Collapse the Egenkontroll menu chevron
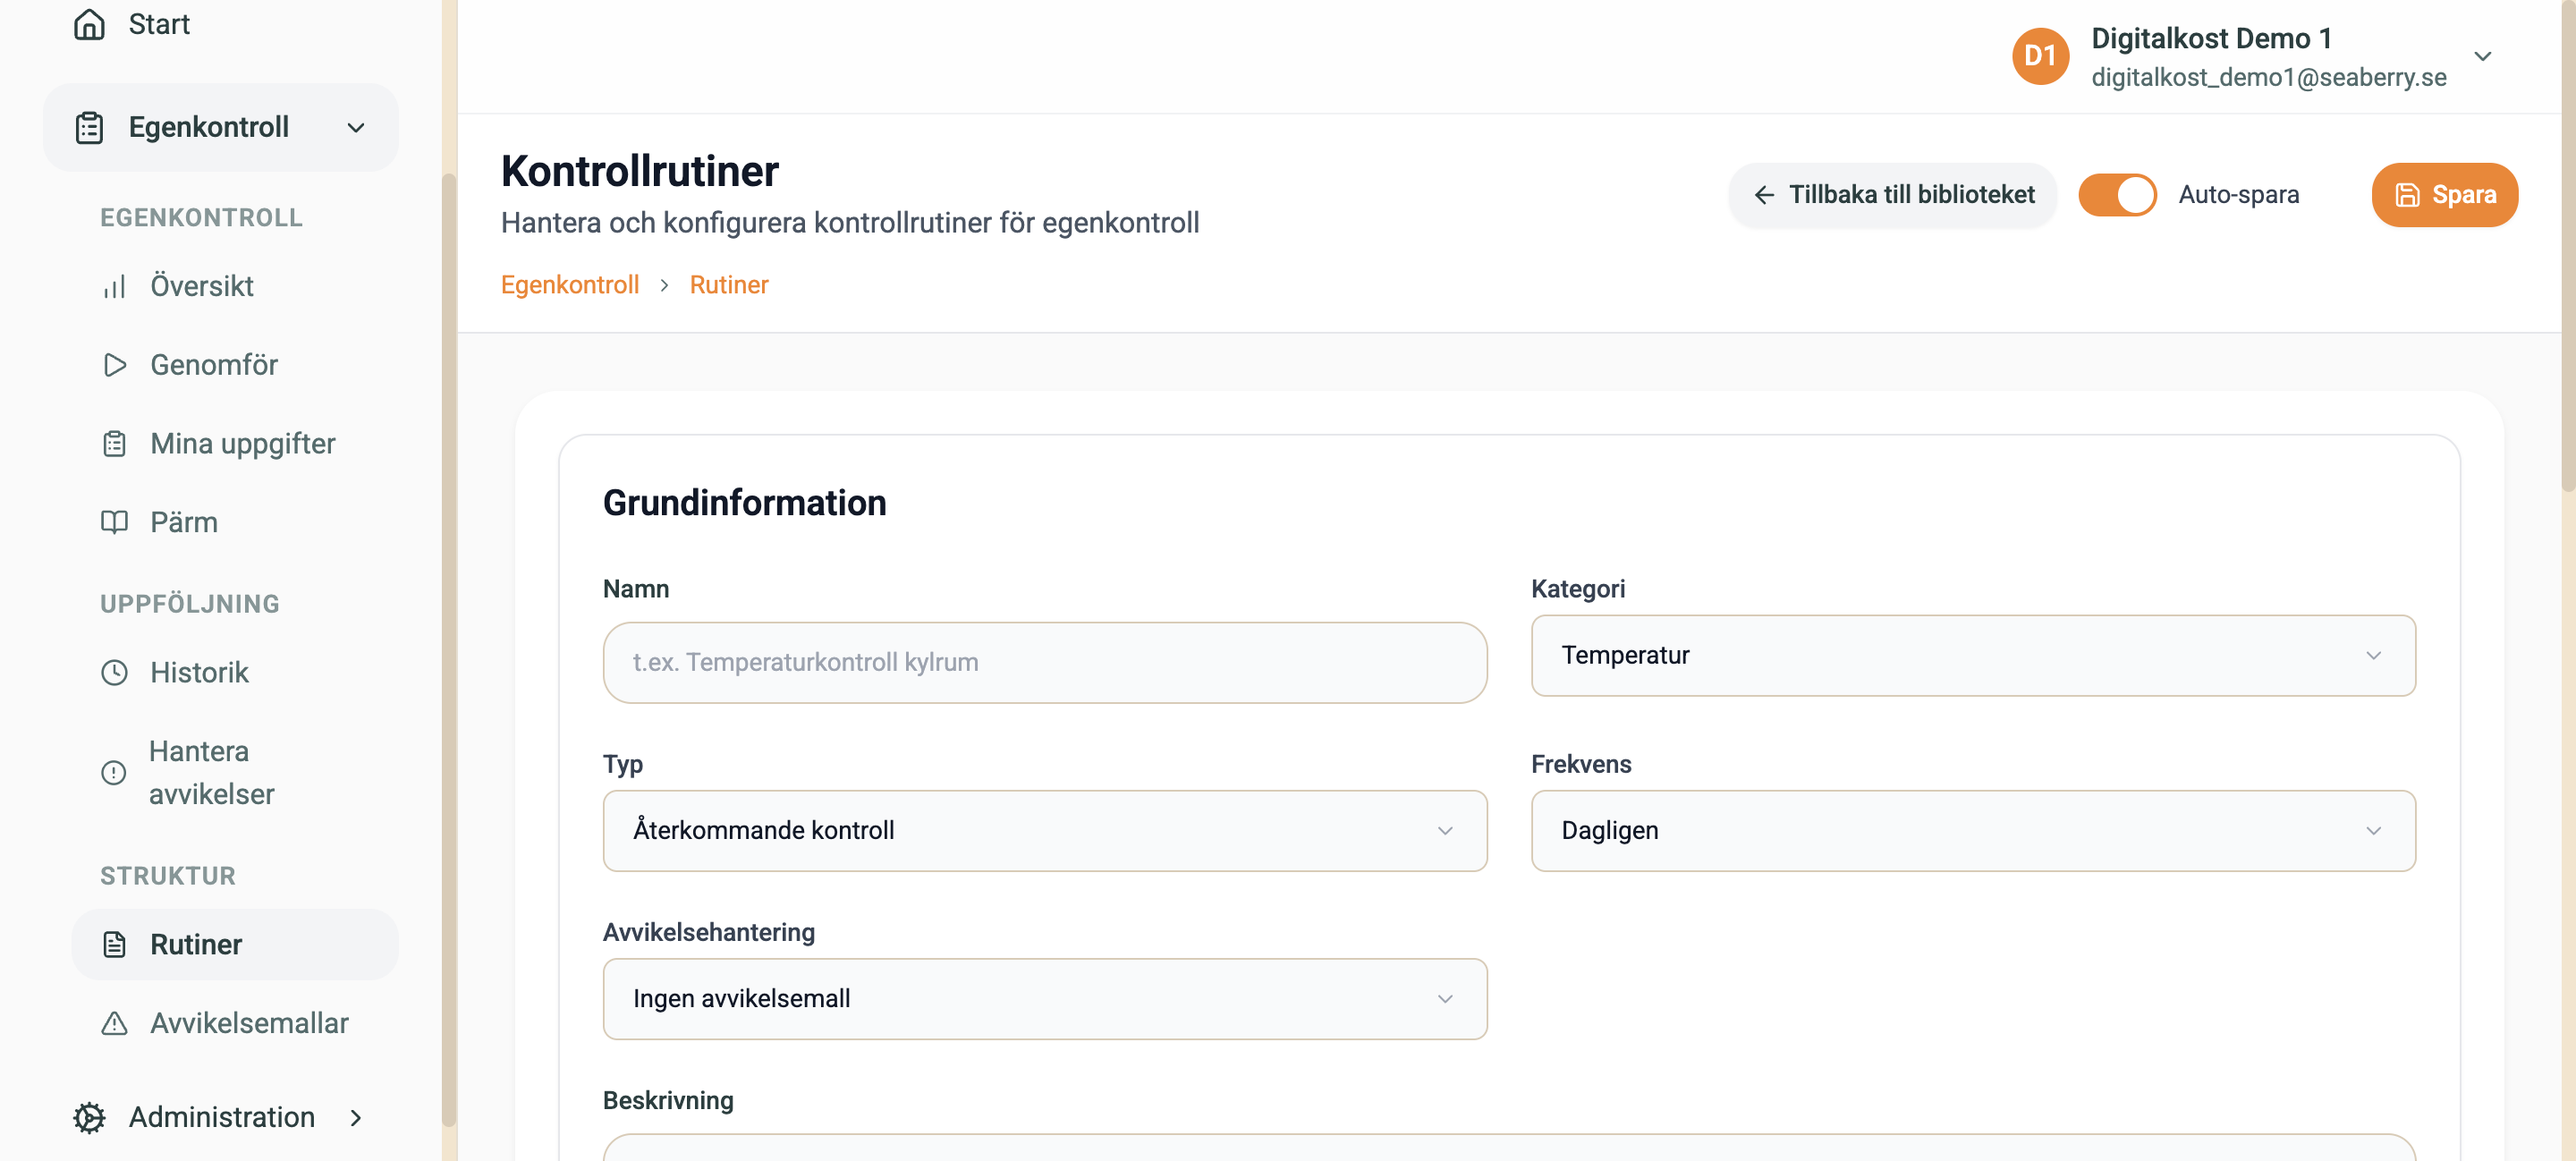 (x=355, y=128)
